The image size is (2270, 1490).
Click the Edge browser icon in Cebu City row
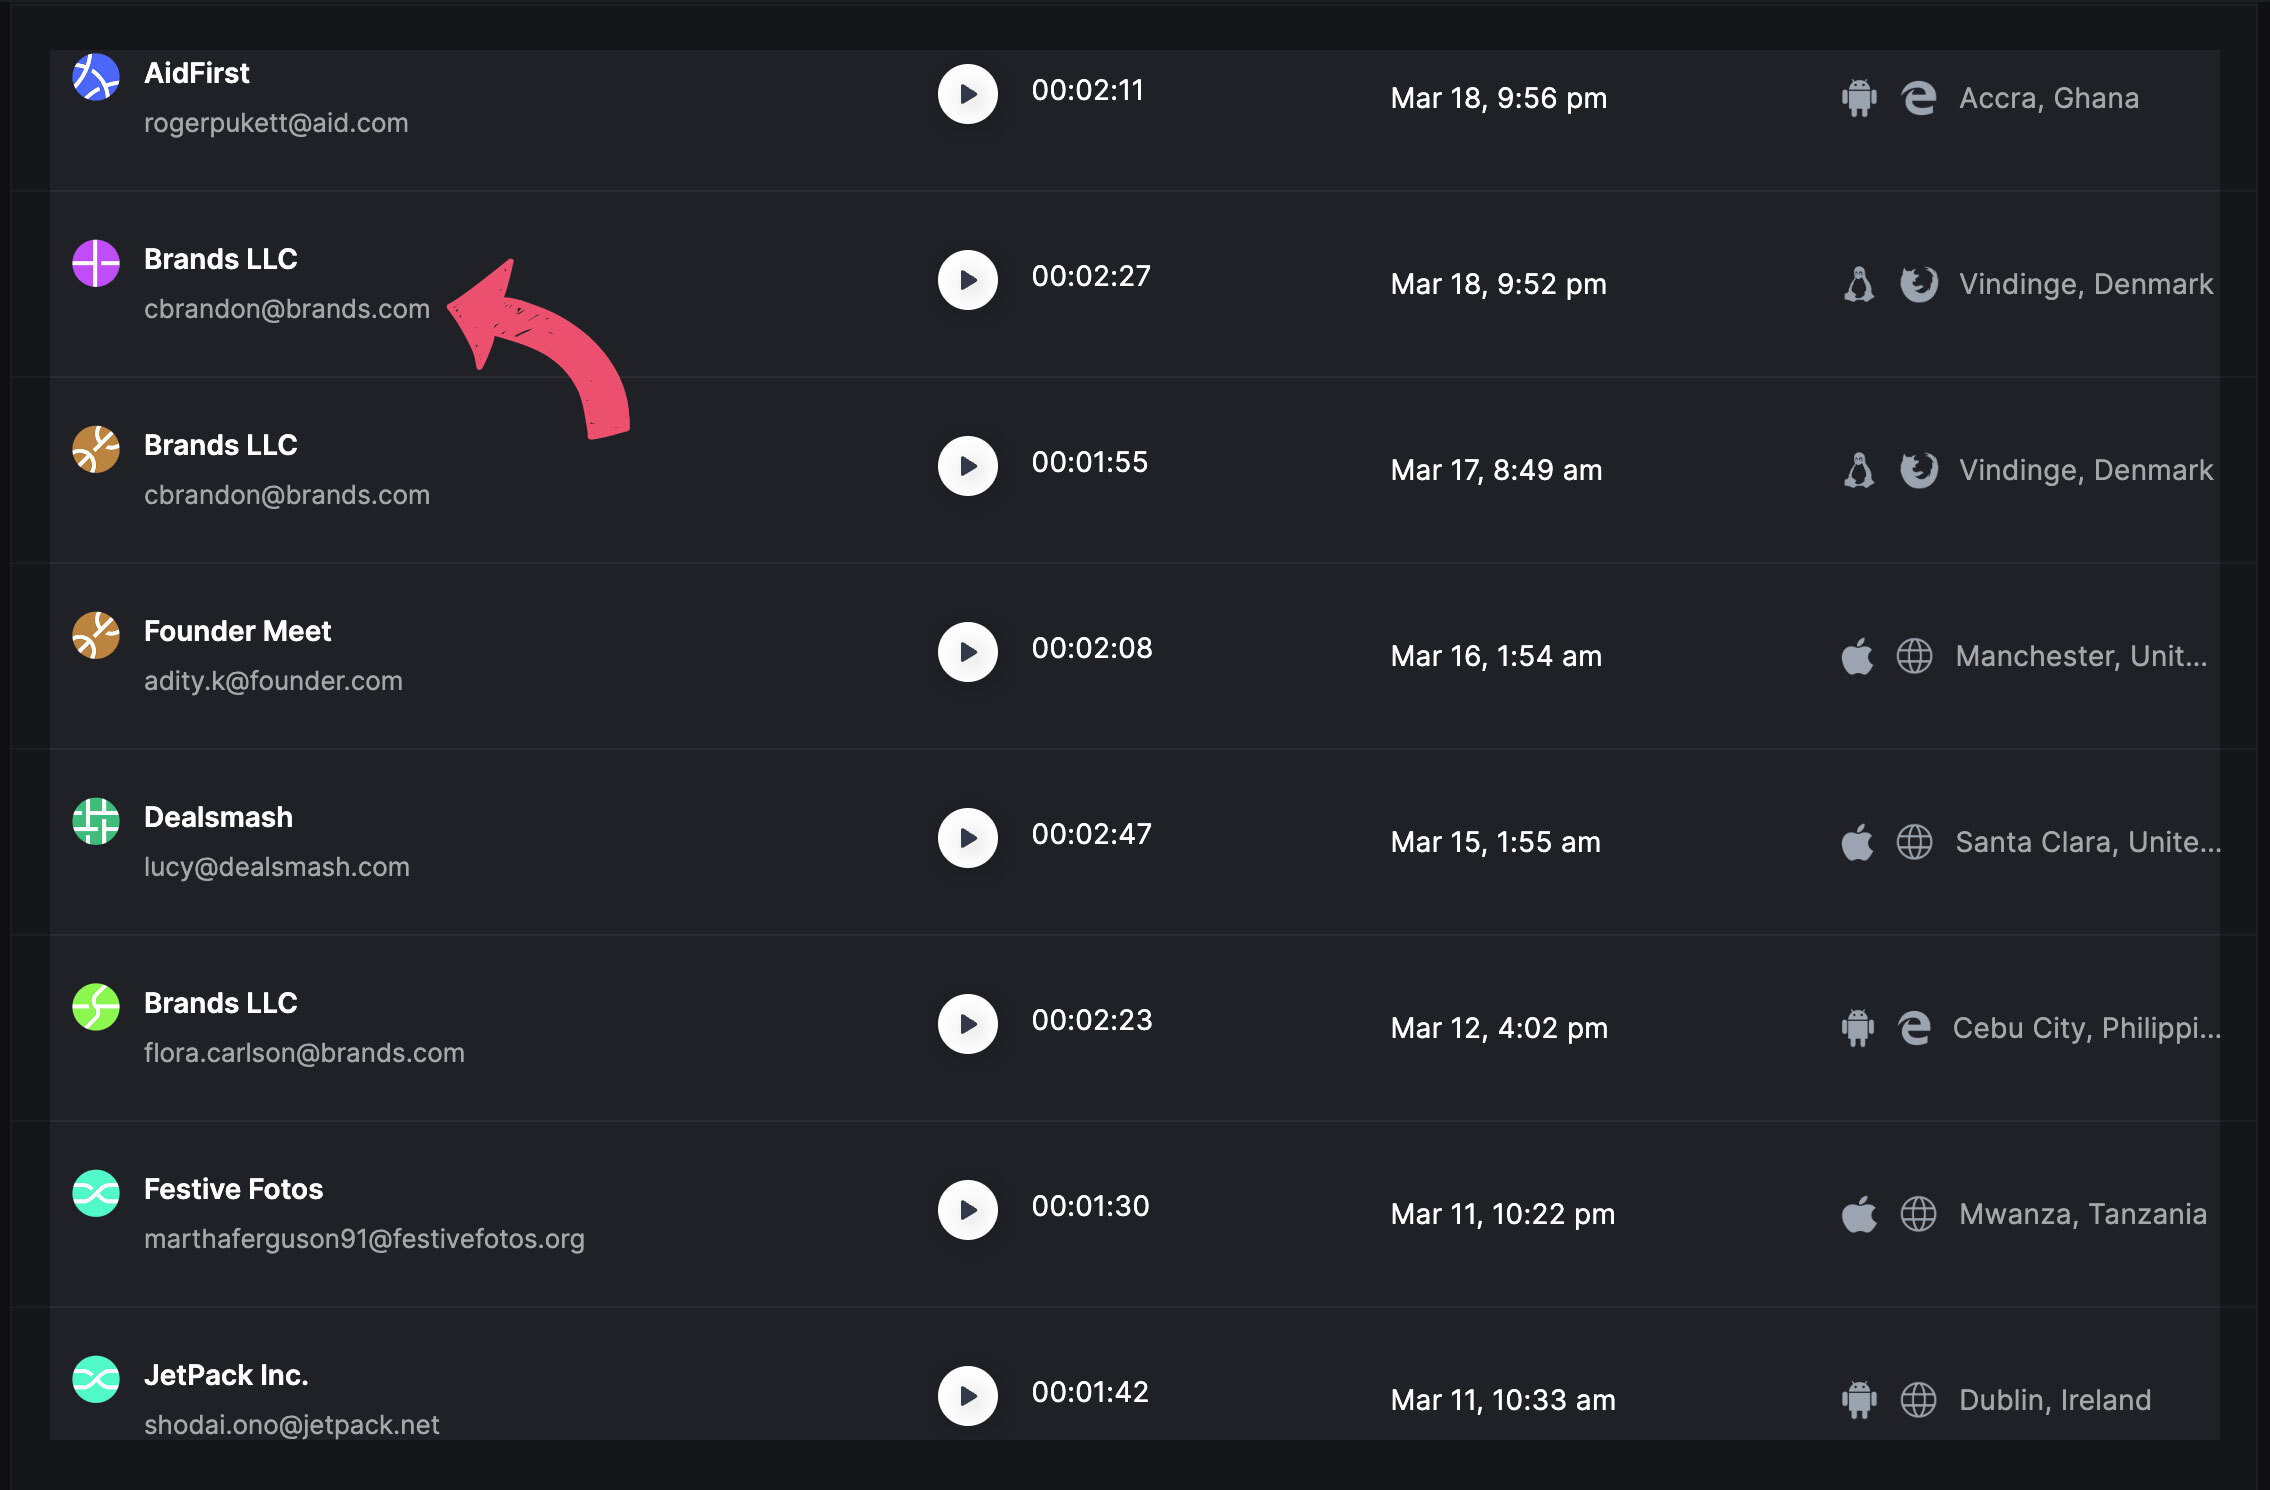pyautogui.click(x=1914, y=1028)
